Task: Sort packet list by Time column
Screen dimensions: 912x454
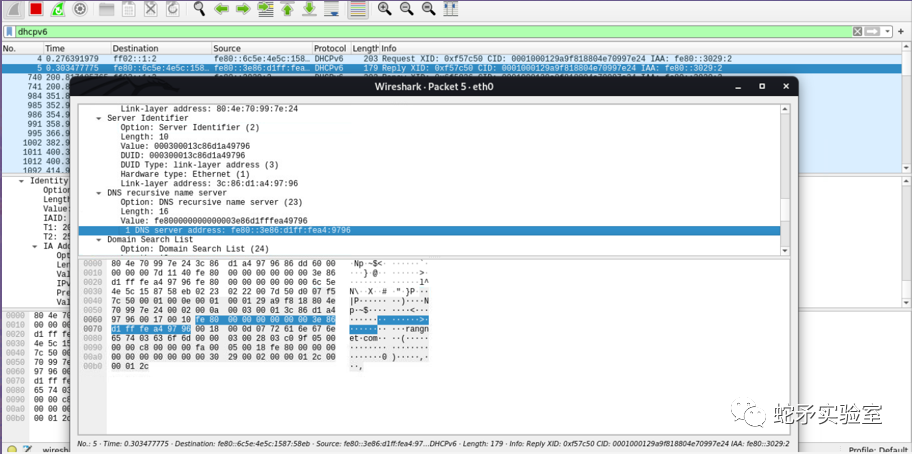Action: coord(77,48)
